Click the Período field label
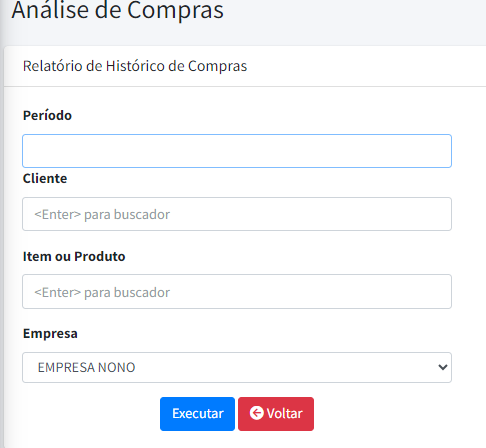This screenshot has height=448, width=486. [x=47, y=115]
